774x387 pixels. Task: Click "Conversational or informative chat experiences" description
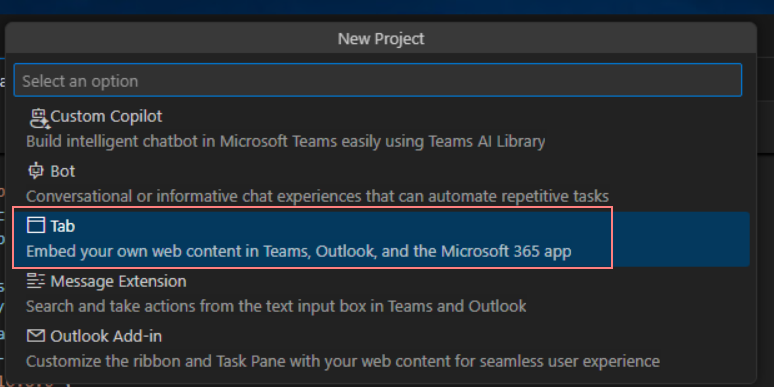tap(317, 196)
